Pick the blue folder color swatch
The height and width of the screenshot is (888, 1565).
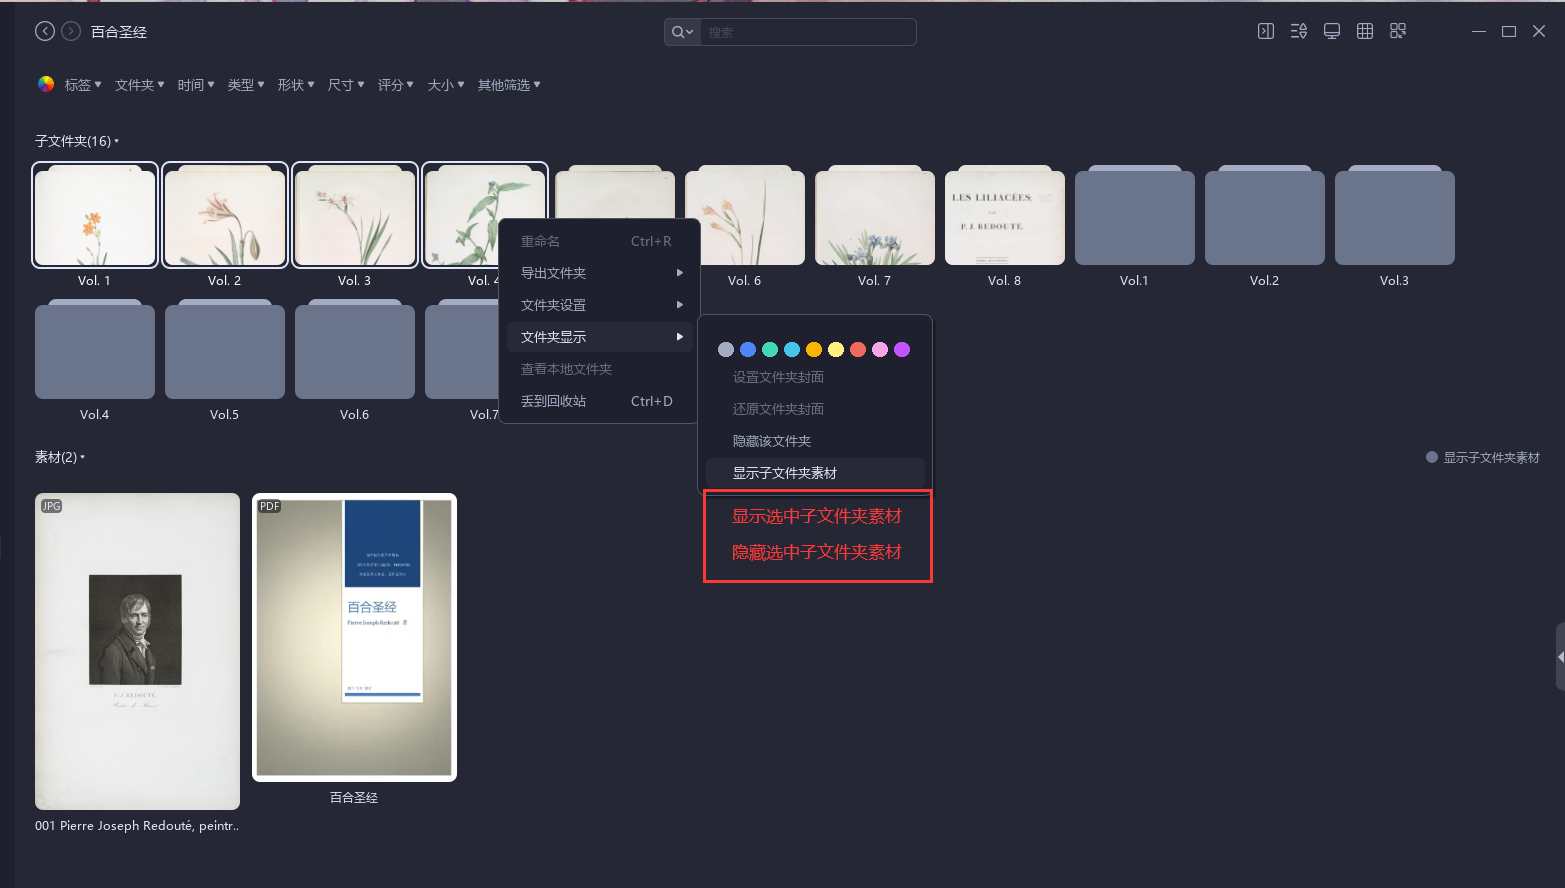pyautogui.click(x=748, y=349)
